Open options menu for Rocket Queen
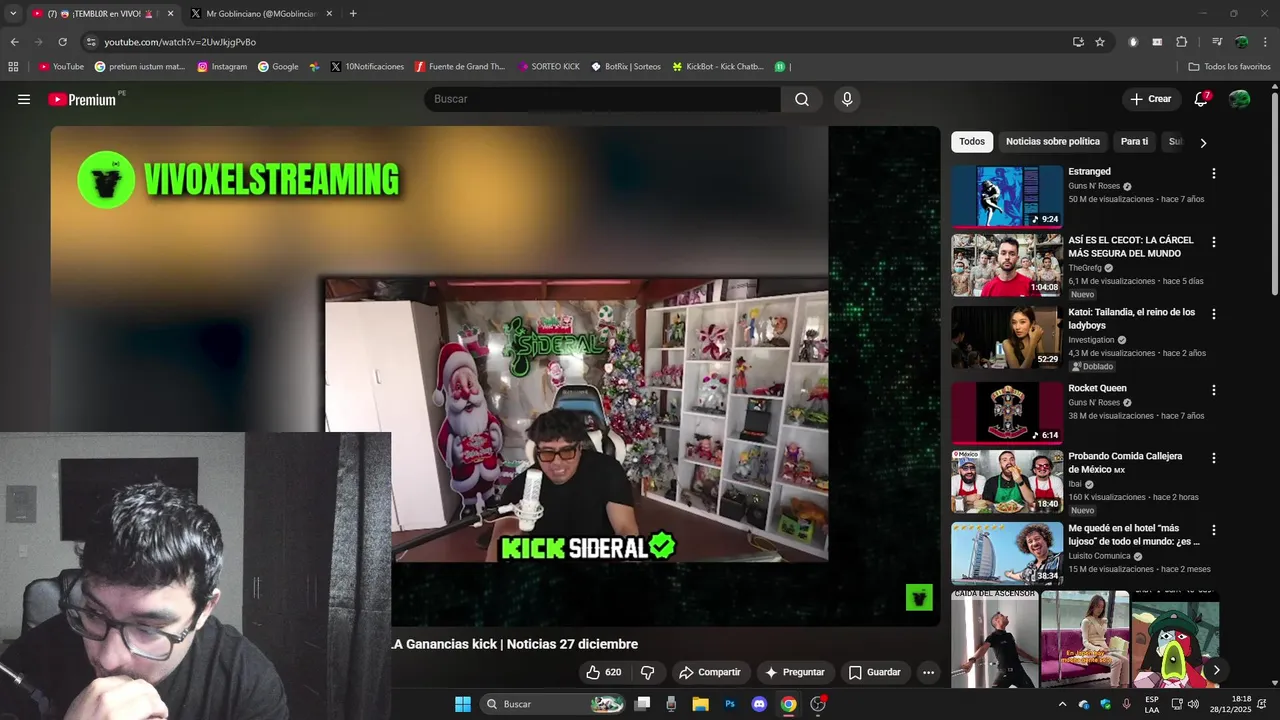 point(1214,390)
